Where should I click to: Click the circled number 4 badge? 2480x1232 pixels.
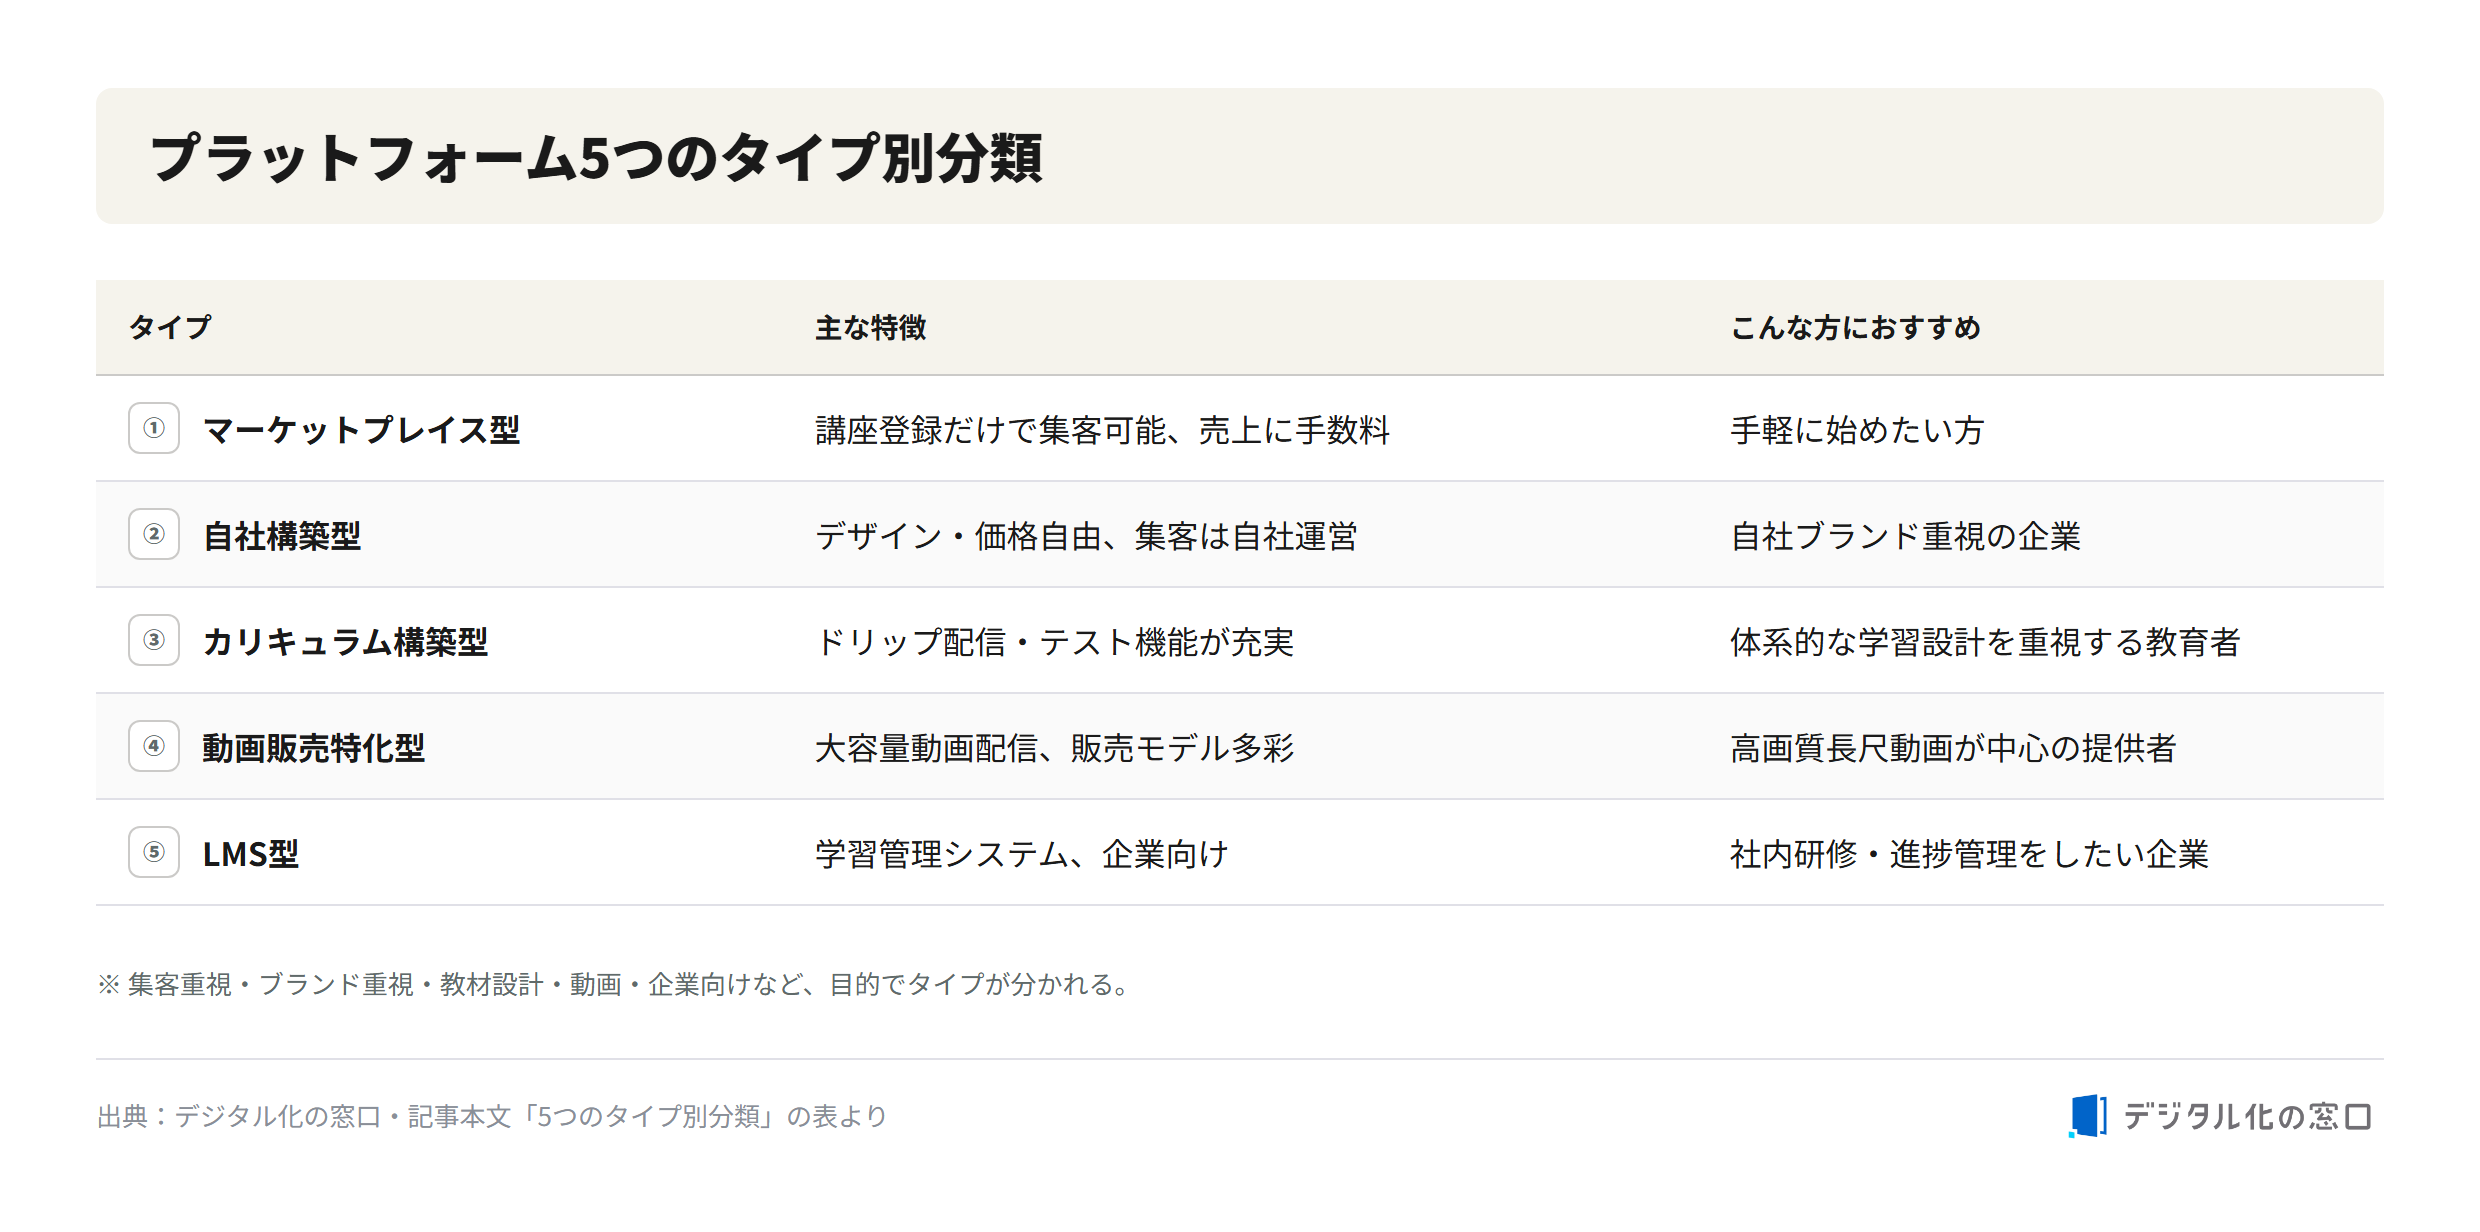[154, 746]
